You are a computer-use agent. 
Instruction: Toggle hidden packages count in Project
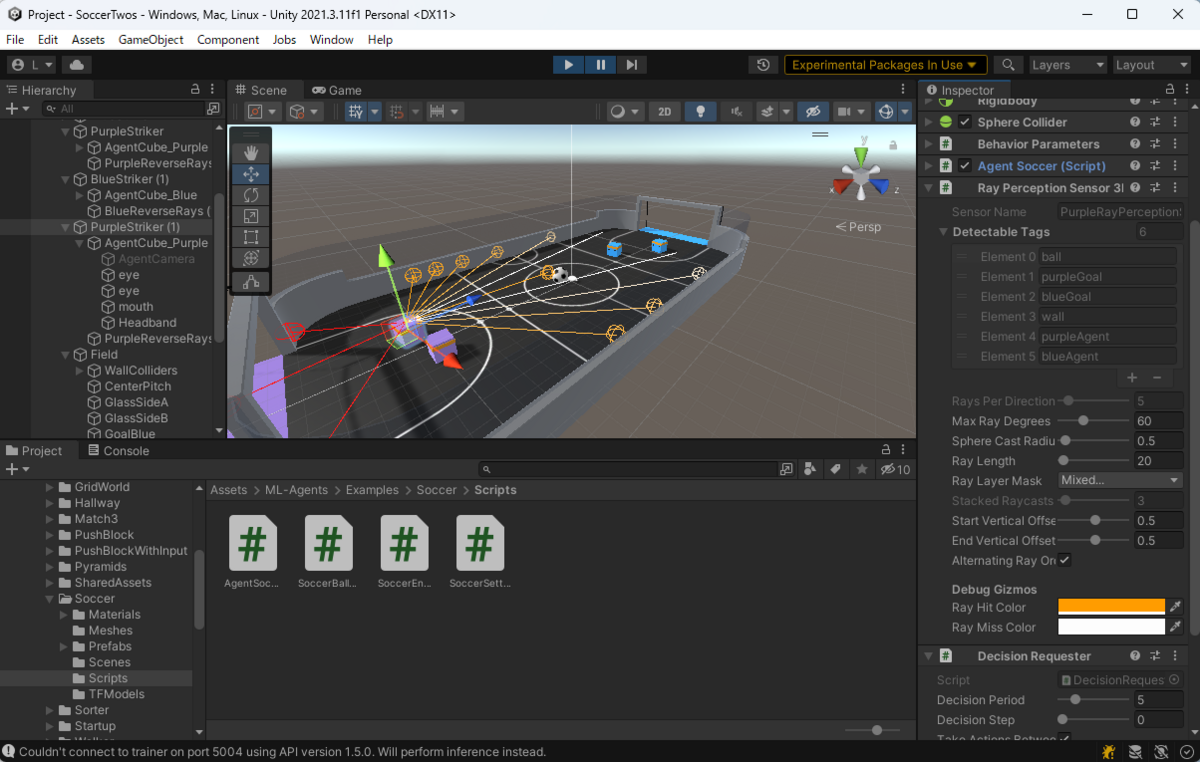[x=895, y=469]
